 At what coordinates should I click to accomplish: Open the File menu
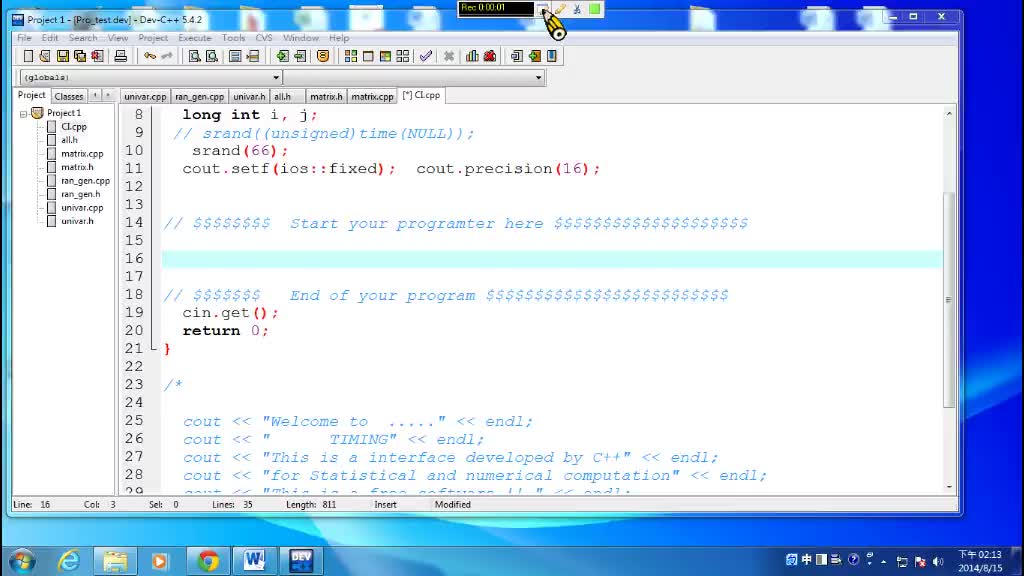coord(24,38)
